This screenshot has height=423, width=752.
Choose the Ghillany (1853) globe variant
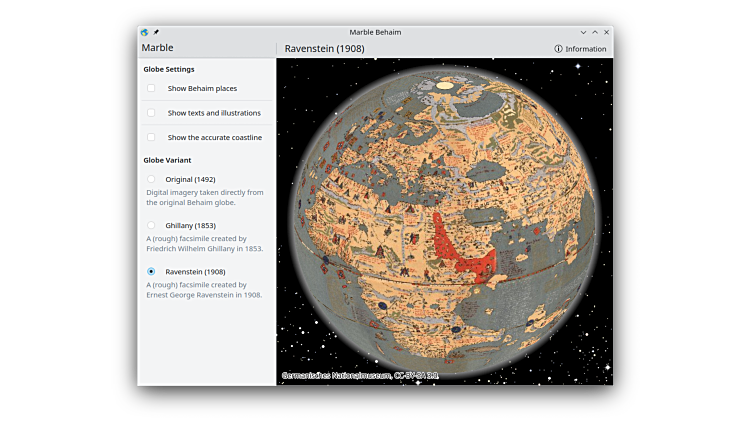point(151,225)
